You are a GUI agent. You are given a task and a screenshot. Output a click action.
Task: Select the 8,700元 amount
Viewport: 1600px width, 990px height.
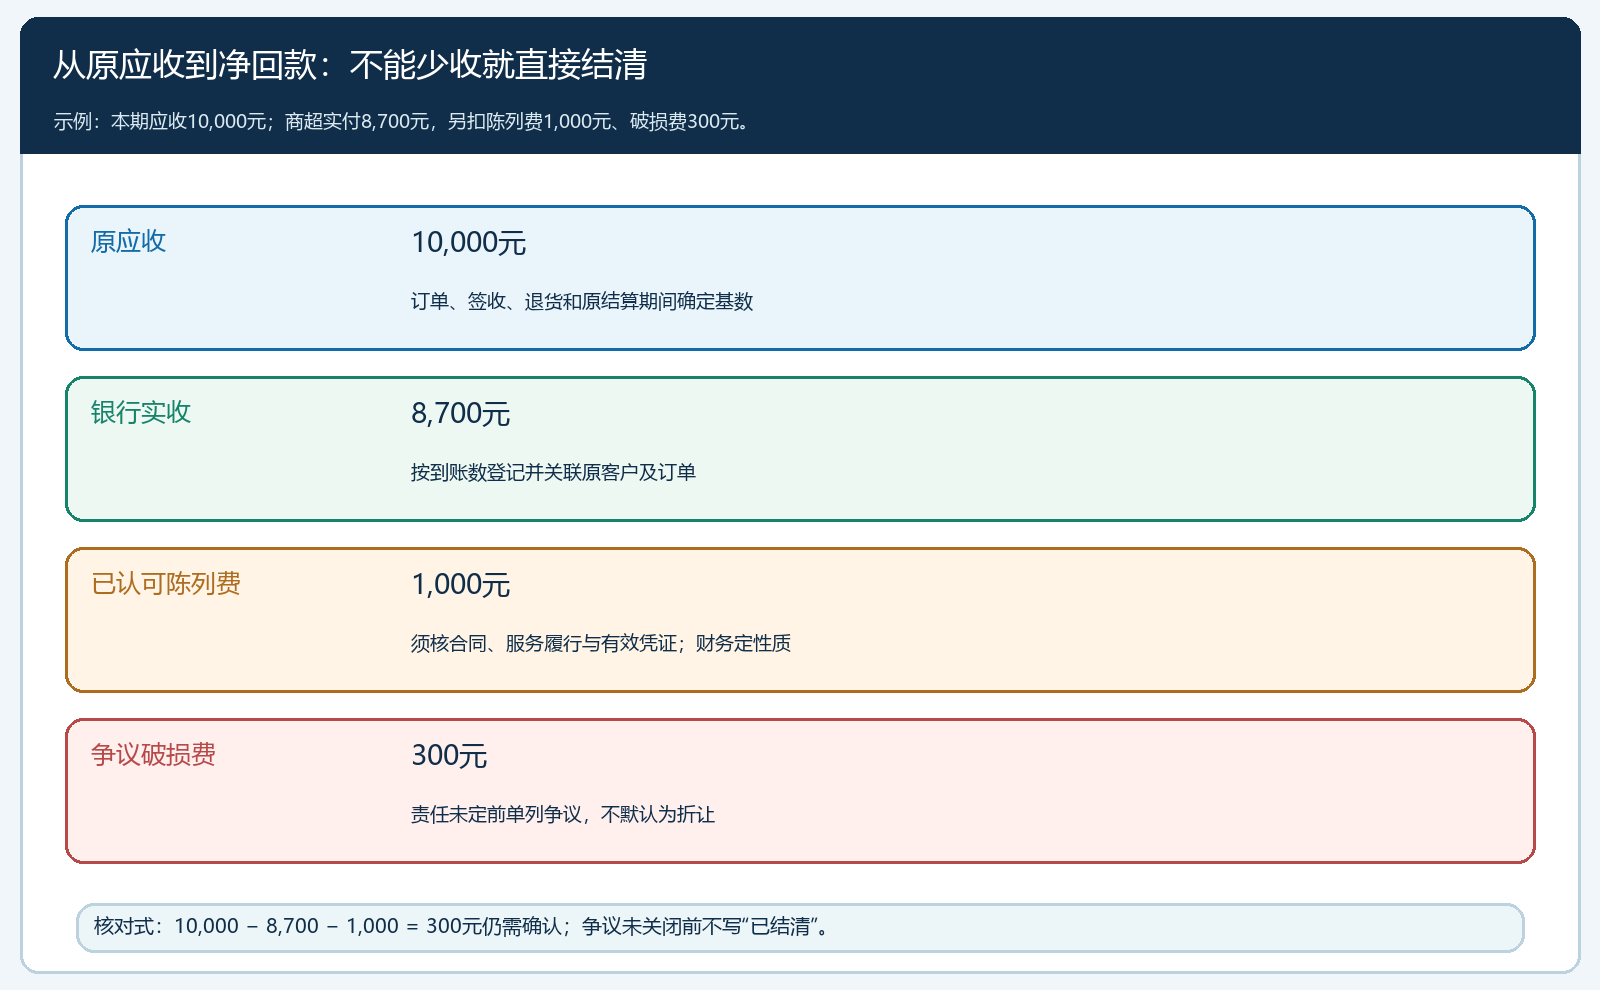(461, 413)
